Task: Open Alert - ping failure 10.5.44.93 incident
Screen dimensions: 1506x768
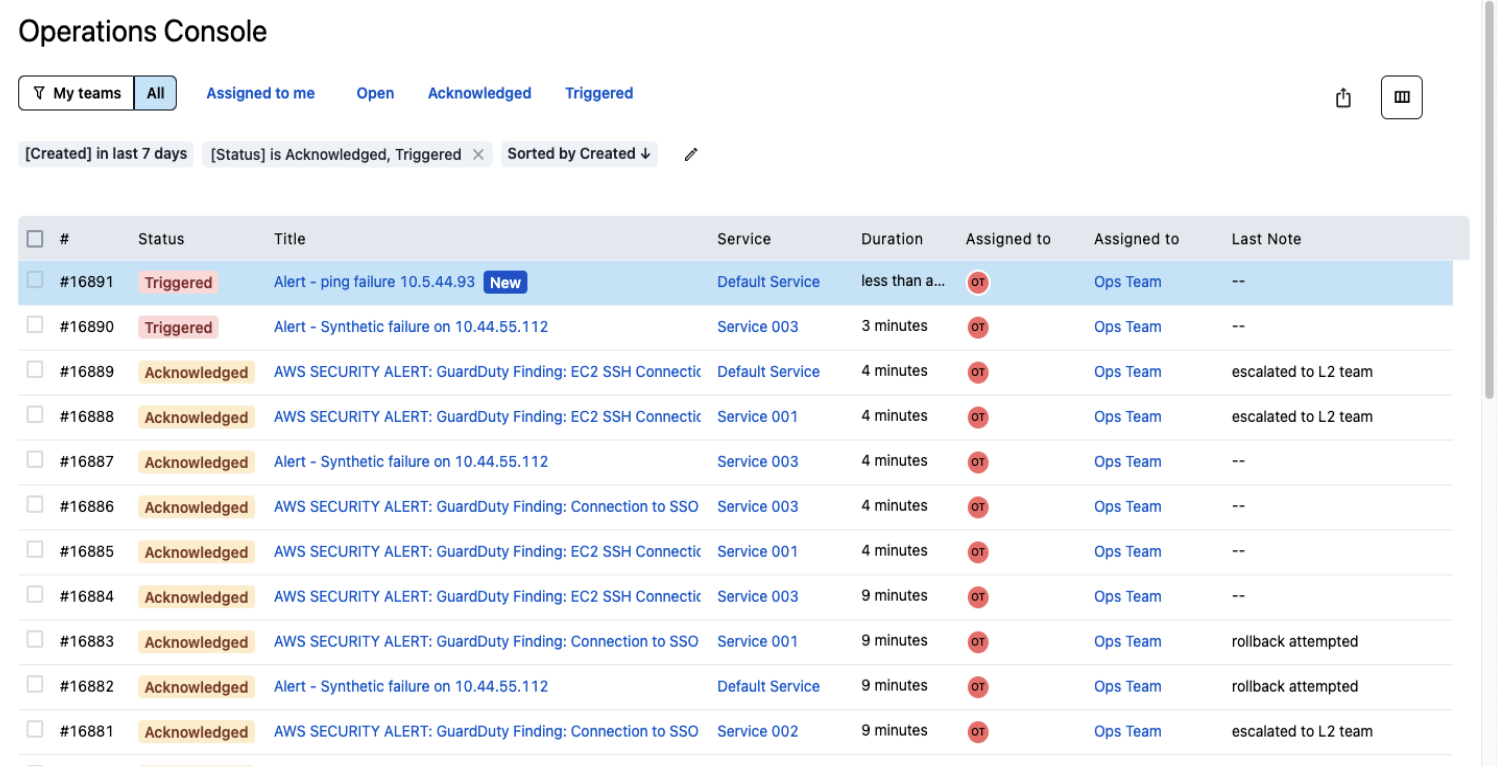Action: coord(374,282)
